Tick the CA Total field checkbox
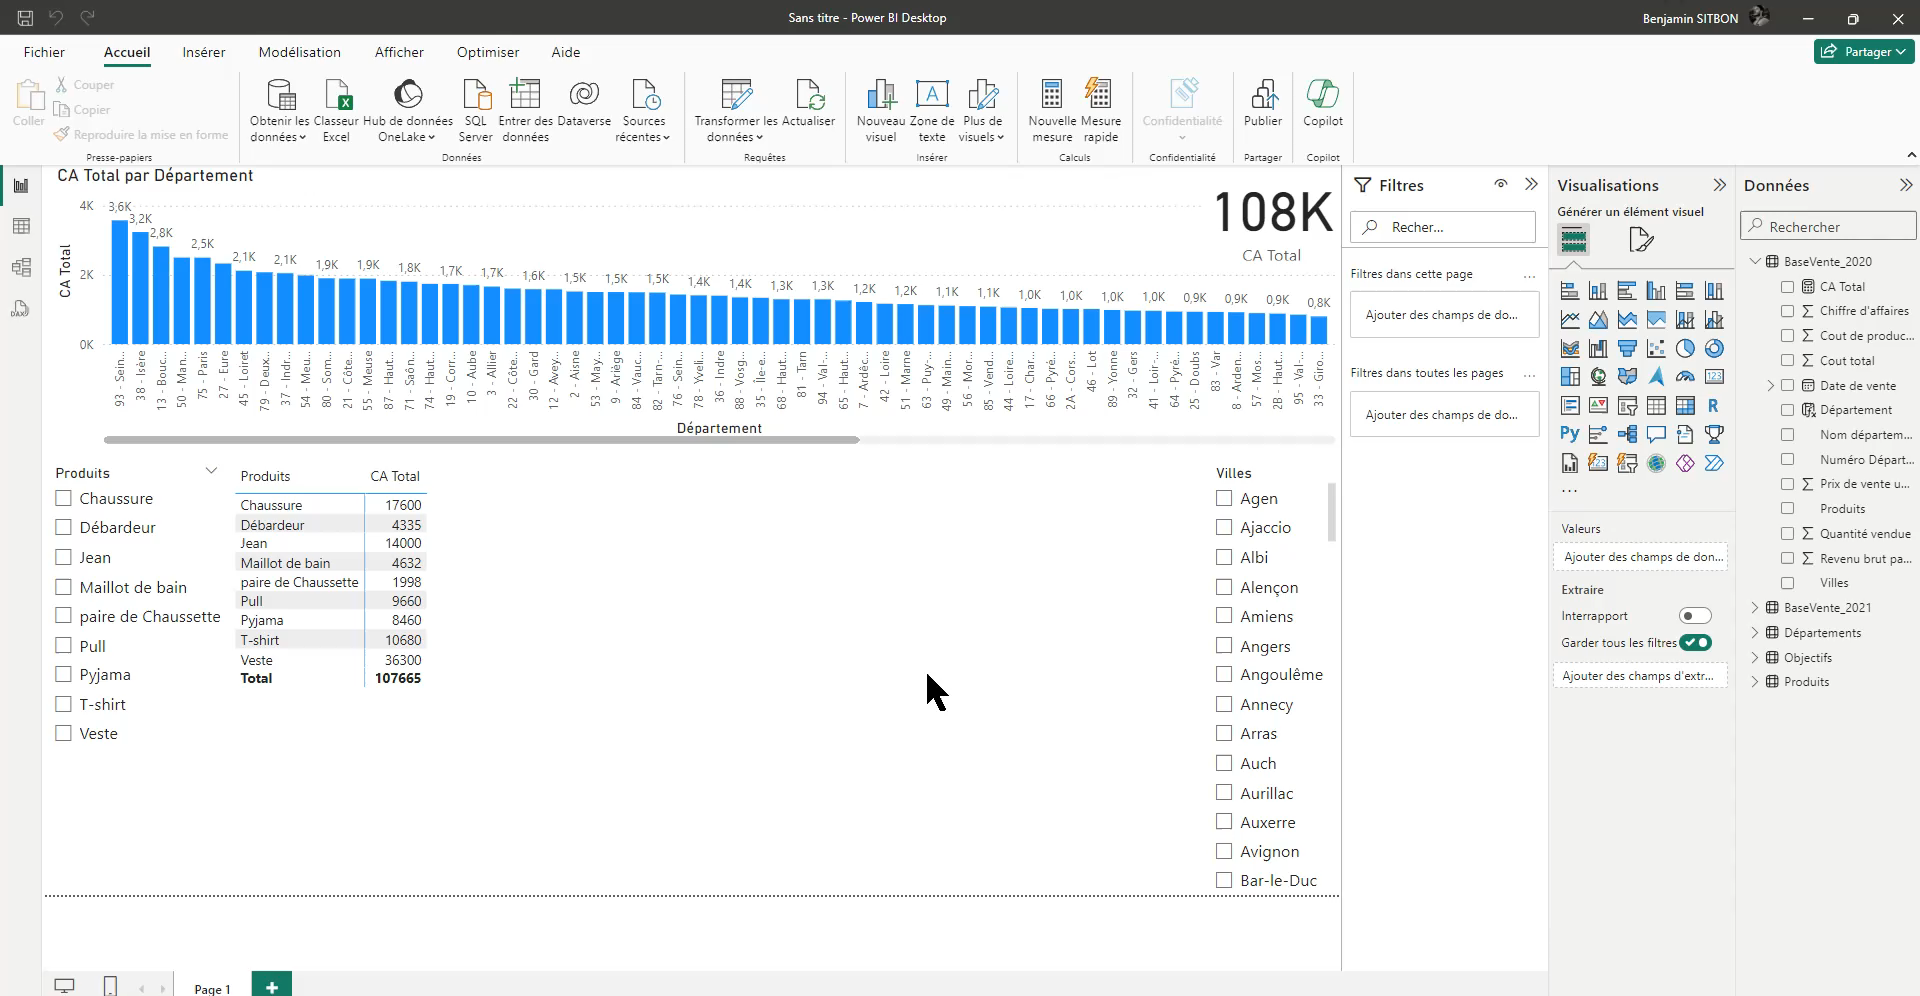The width and height of the screenshot is (1920, 996). click(x=1788, y=286)
